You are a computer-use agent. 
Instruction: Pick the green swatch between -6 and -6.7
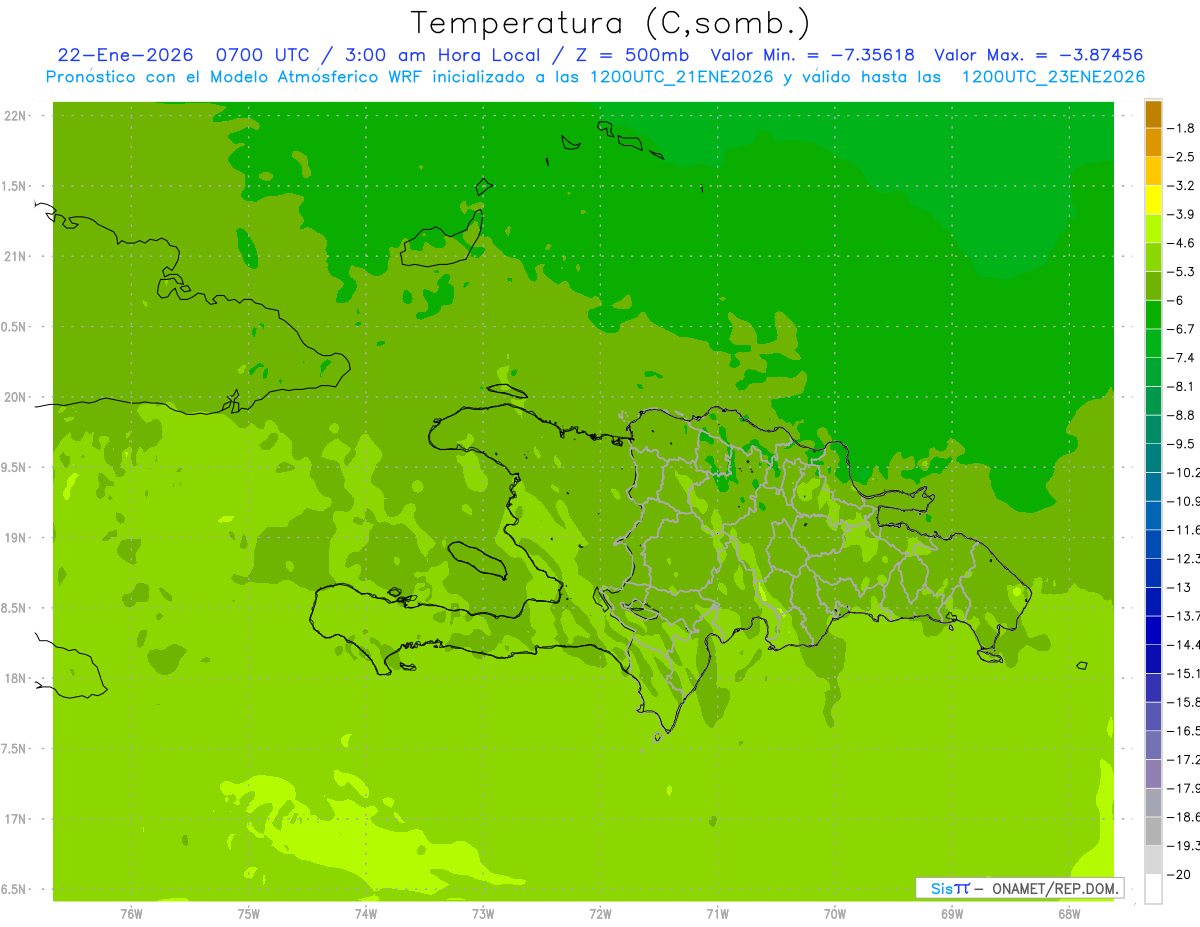(x=1153, y=315)
